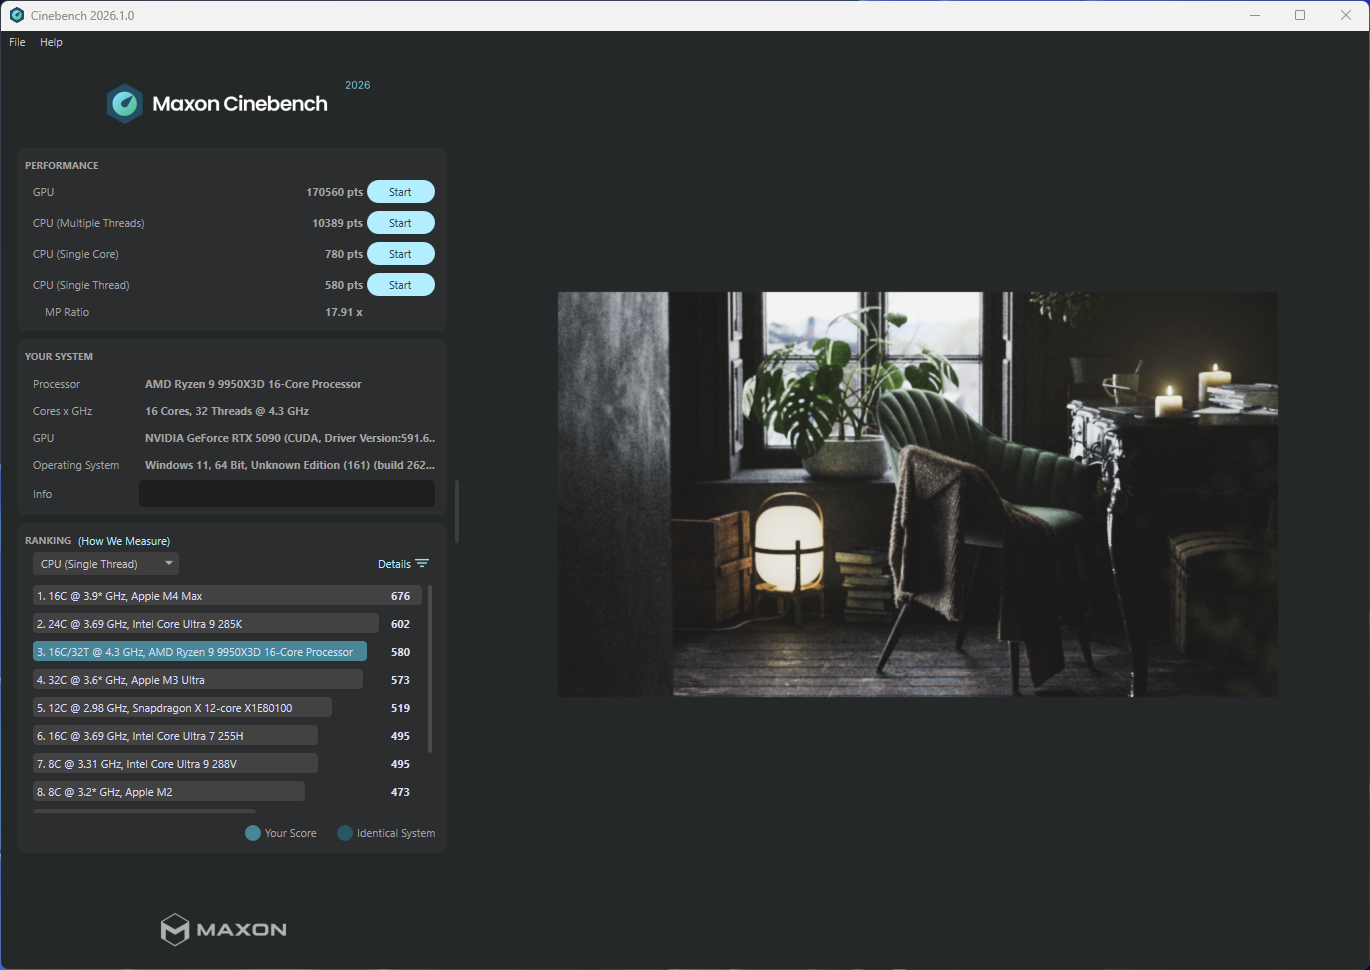Minimize the Cinebench window

coord(1255,15)
